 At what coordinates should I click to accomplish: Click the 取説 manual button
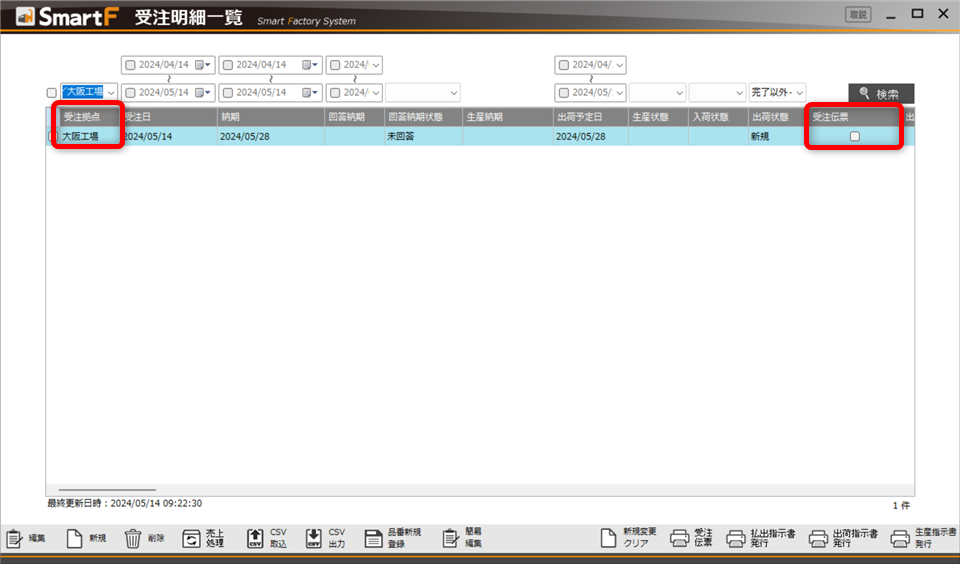[857, 15]
